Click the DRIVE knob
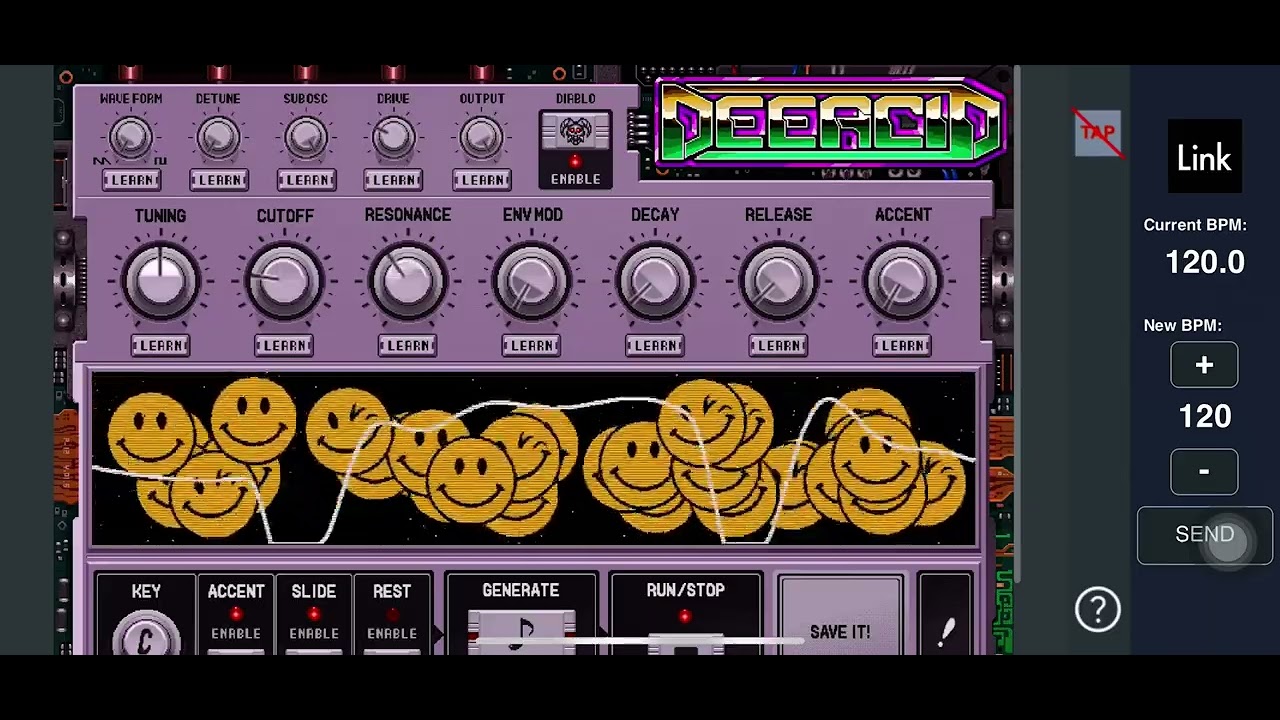This screenshot has height=720, width=1280. [393, 138]
